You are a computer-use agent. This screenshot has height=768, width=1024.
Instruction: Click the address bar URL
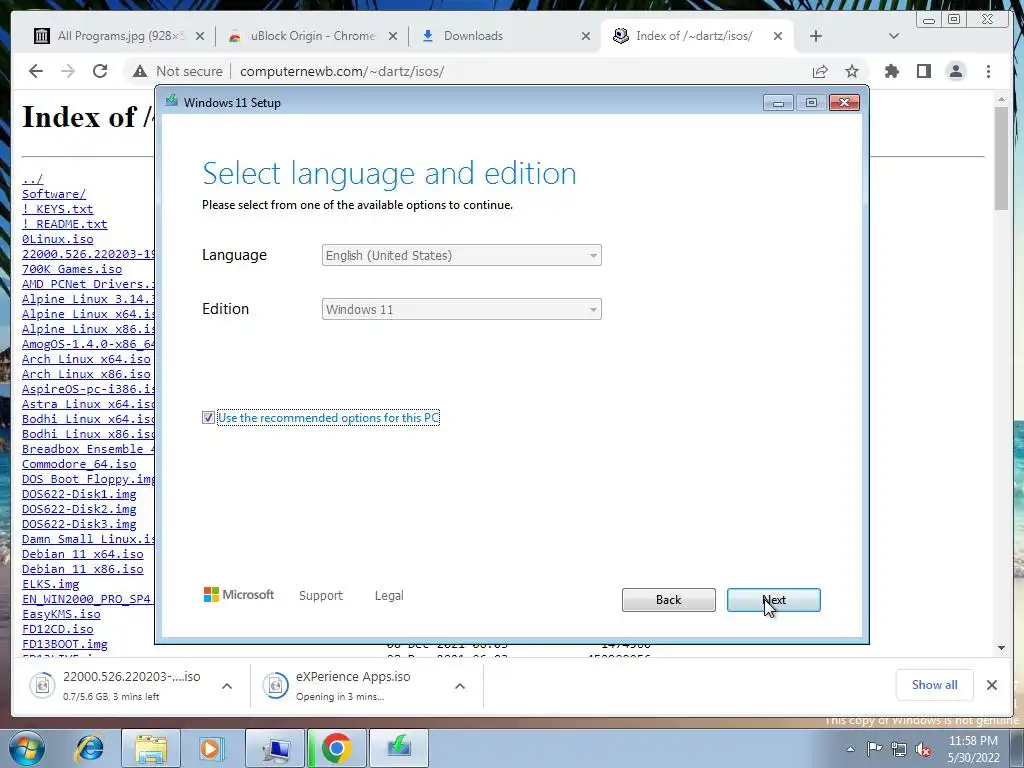342,71
